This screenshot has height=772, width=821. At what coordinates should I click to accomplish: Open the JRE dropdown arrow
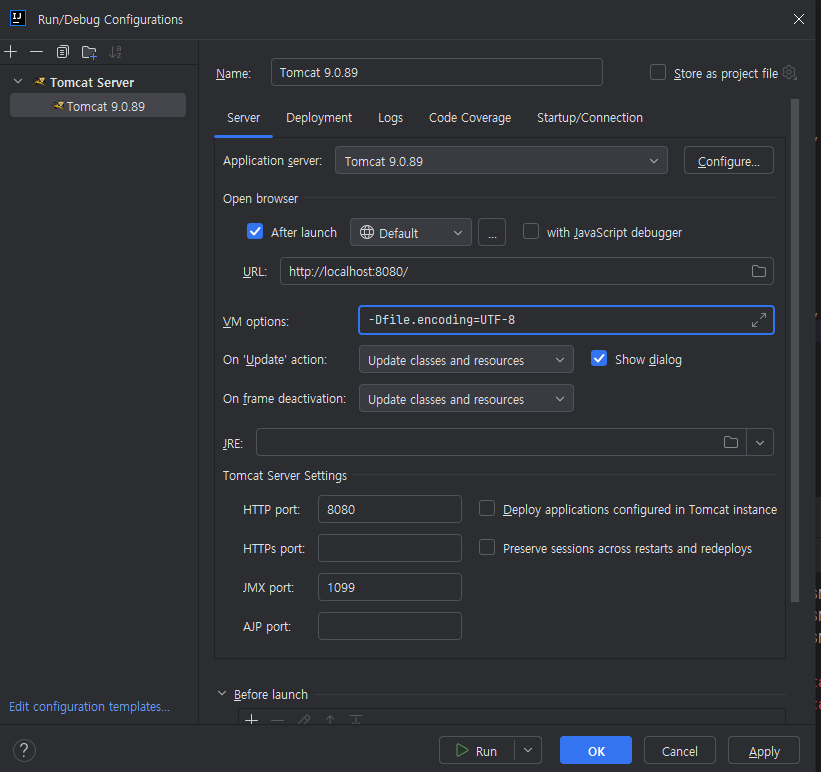pyautogui.click(x=760, y=443)
